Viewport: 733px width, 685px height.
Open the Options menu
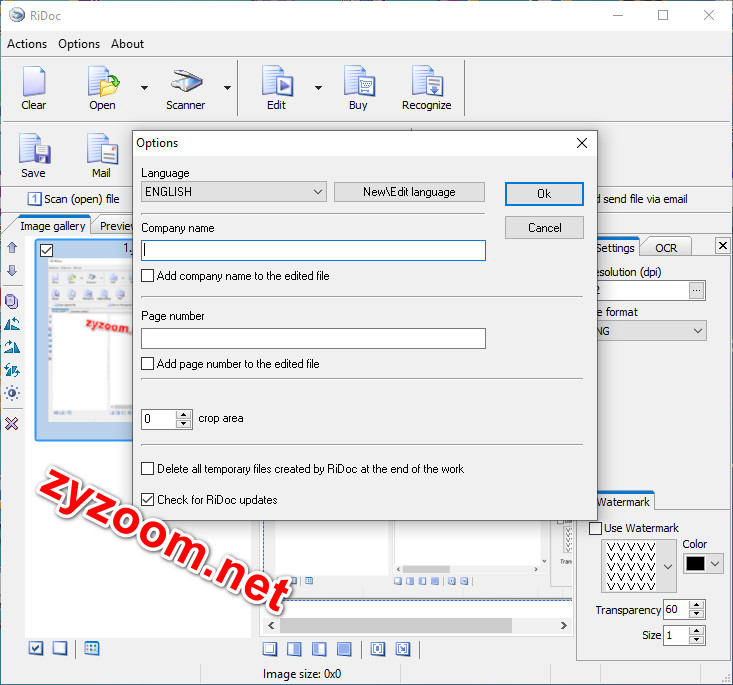tap(79, 44)
